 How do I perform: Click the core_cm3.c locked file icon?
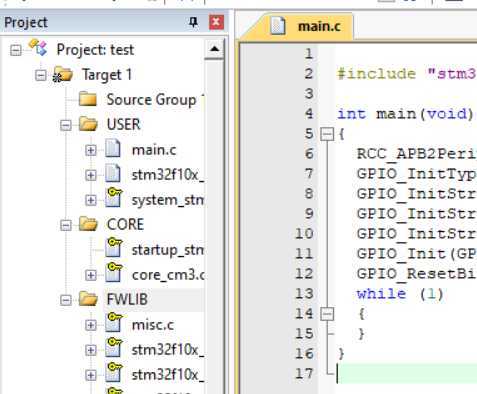tap(114, 272)
